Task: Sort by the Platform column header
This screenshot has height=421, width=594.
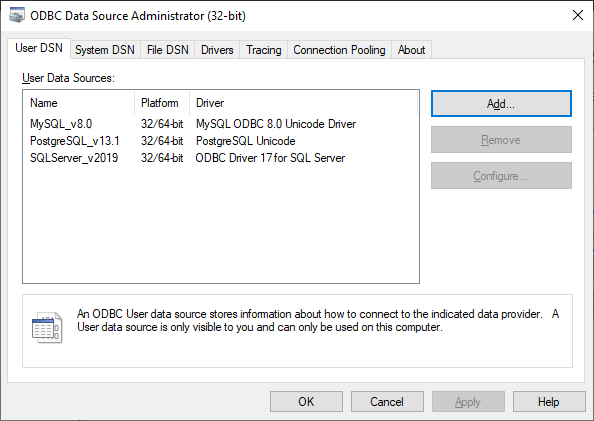Action: tap(162, 103)
